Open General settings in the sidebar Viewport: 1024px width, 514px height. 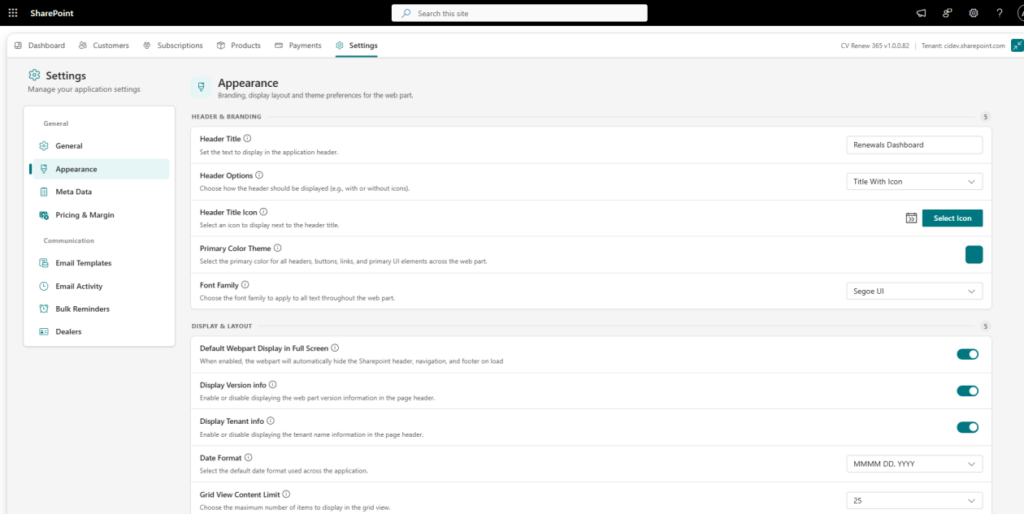point(101,146)
